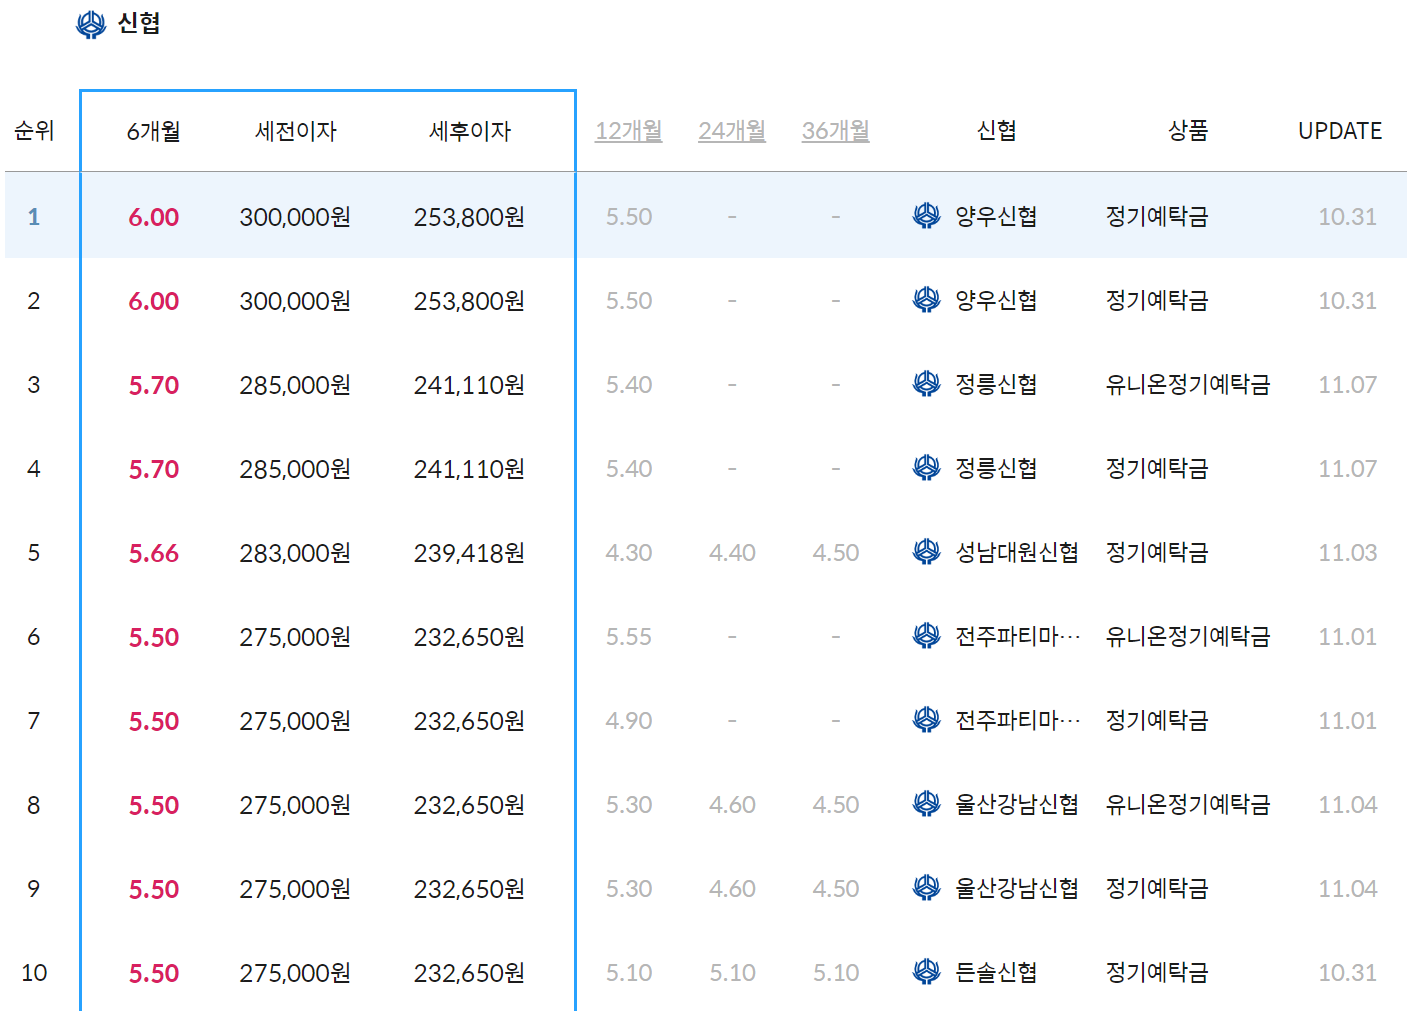Click the 신협 logo icon in the rank 2 row
Viewport: 1409px width, 1011px height.
tap(927, 300)
